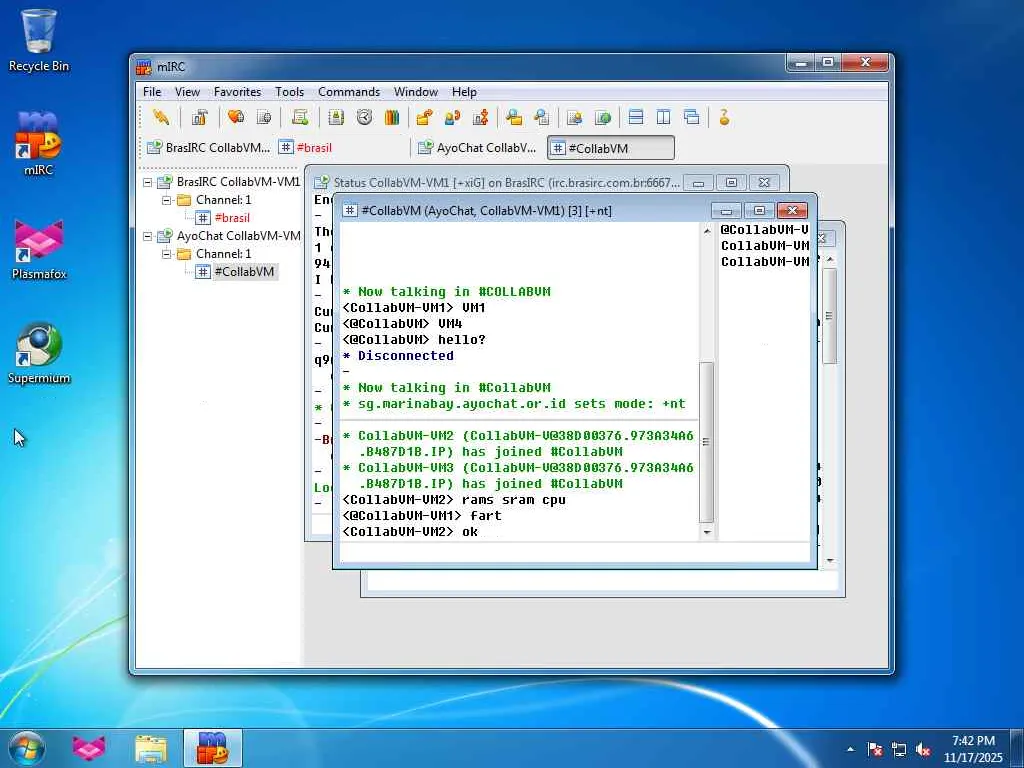The image size is (1024, 768).
Task: Open the URLs List globe icon
Action: pos(603,118)
